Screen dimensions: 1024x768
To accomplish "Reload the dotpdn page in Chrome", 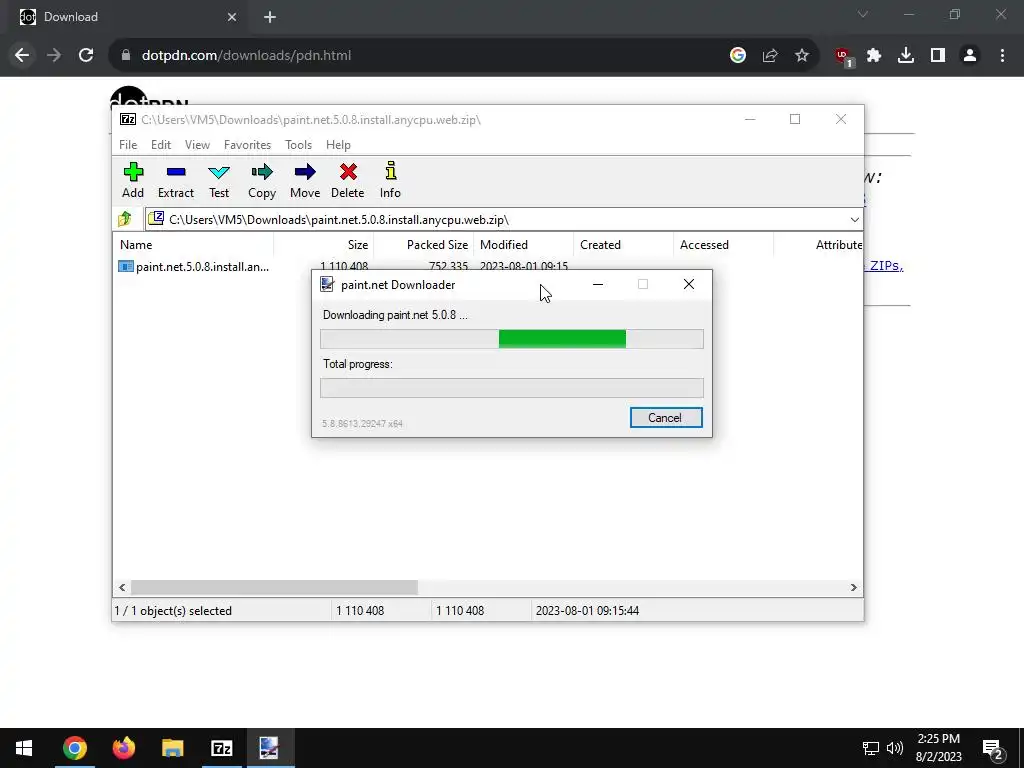I will point(86,56).
